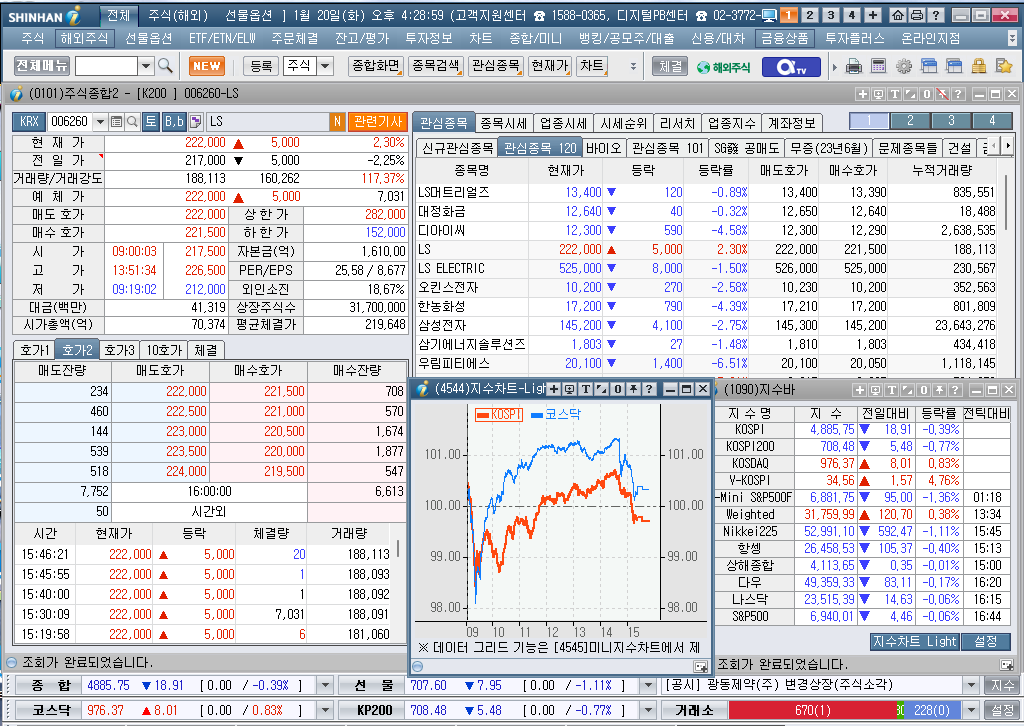
Task: Click the corner icon in 지수차트-Light status bar
Action: point(701,667)
